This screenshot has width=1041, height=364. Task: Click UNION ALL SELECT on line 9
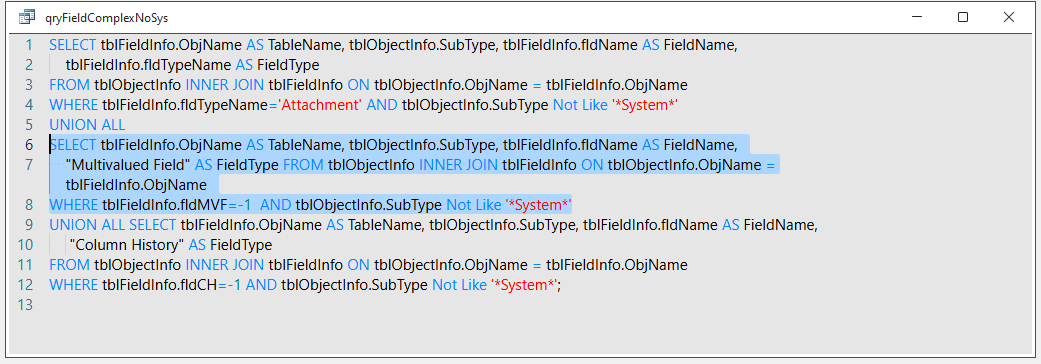[113, 225]
